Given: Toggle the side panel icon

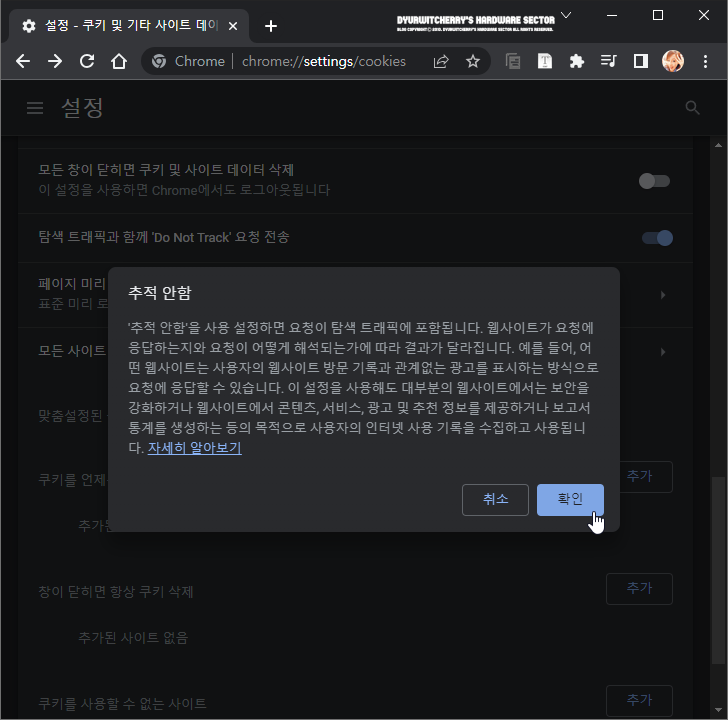Looking at the screenshot, I should [641, 61].
